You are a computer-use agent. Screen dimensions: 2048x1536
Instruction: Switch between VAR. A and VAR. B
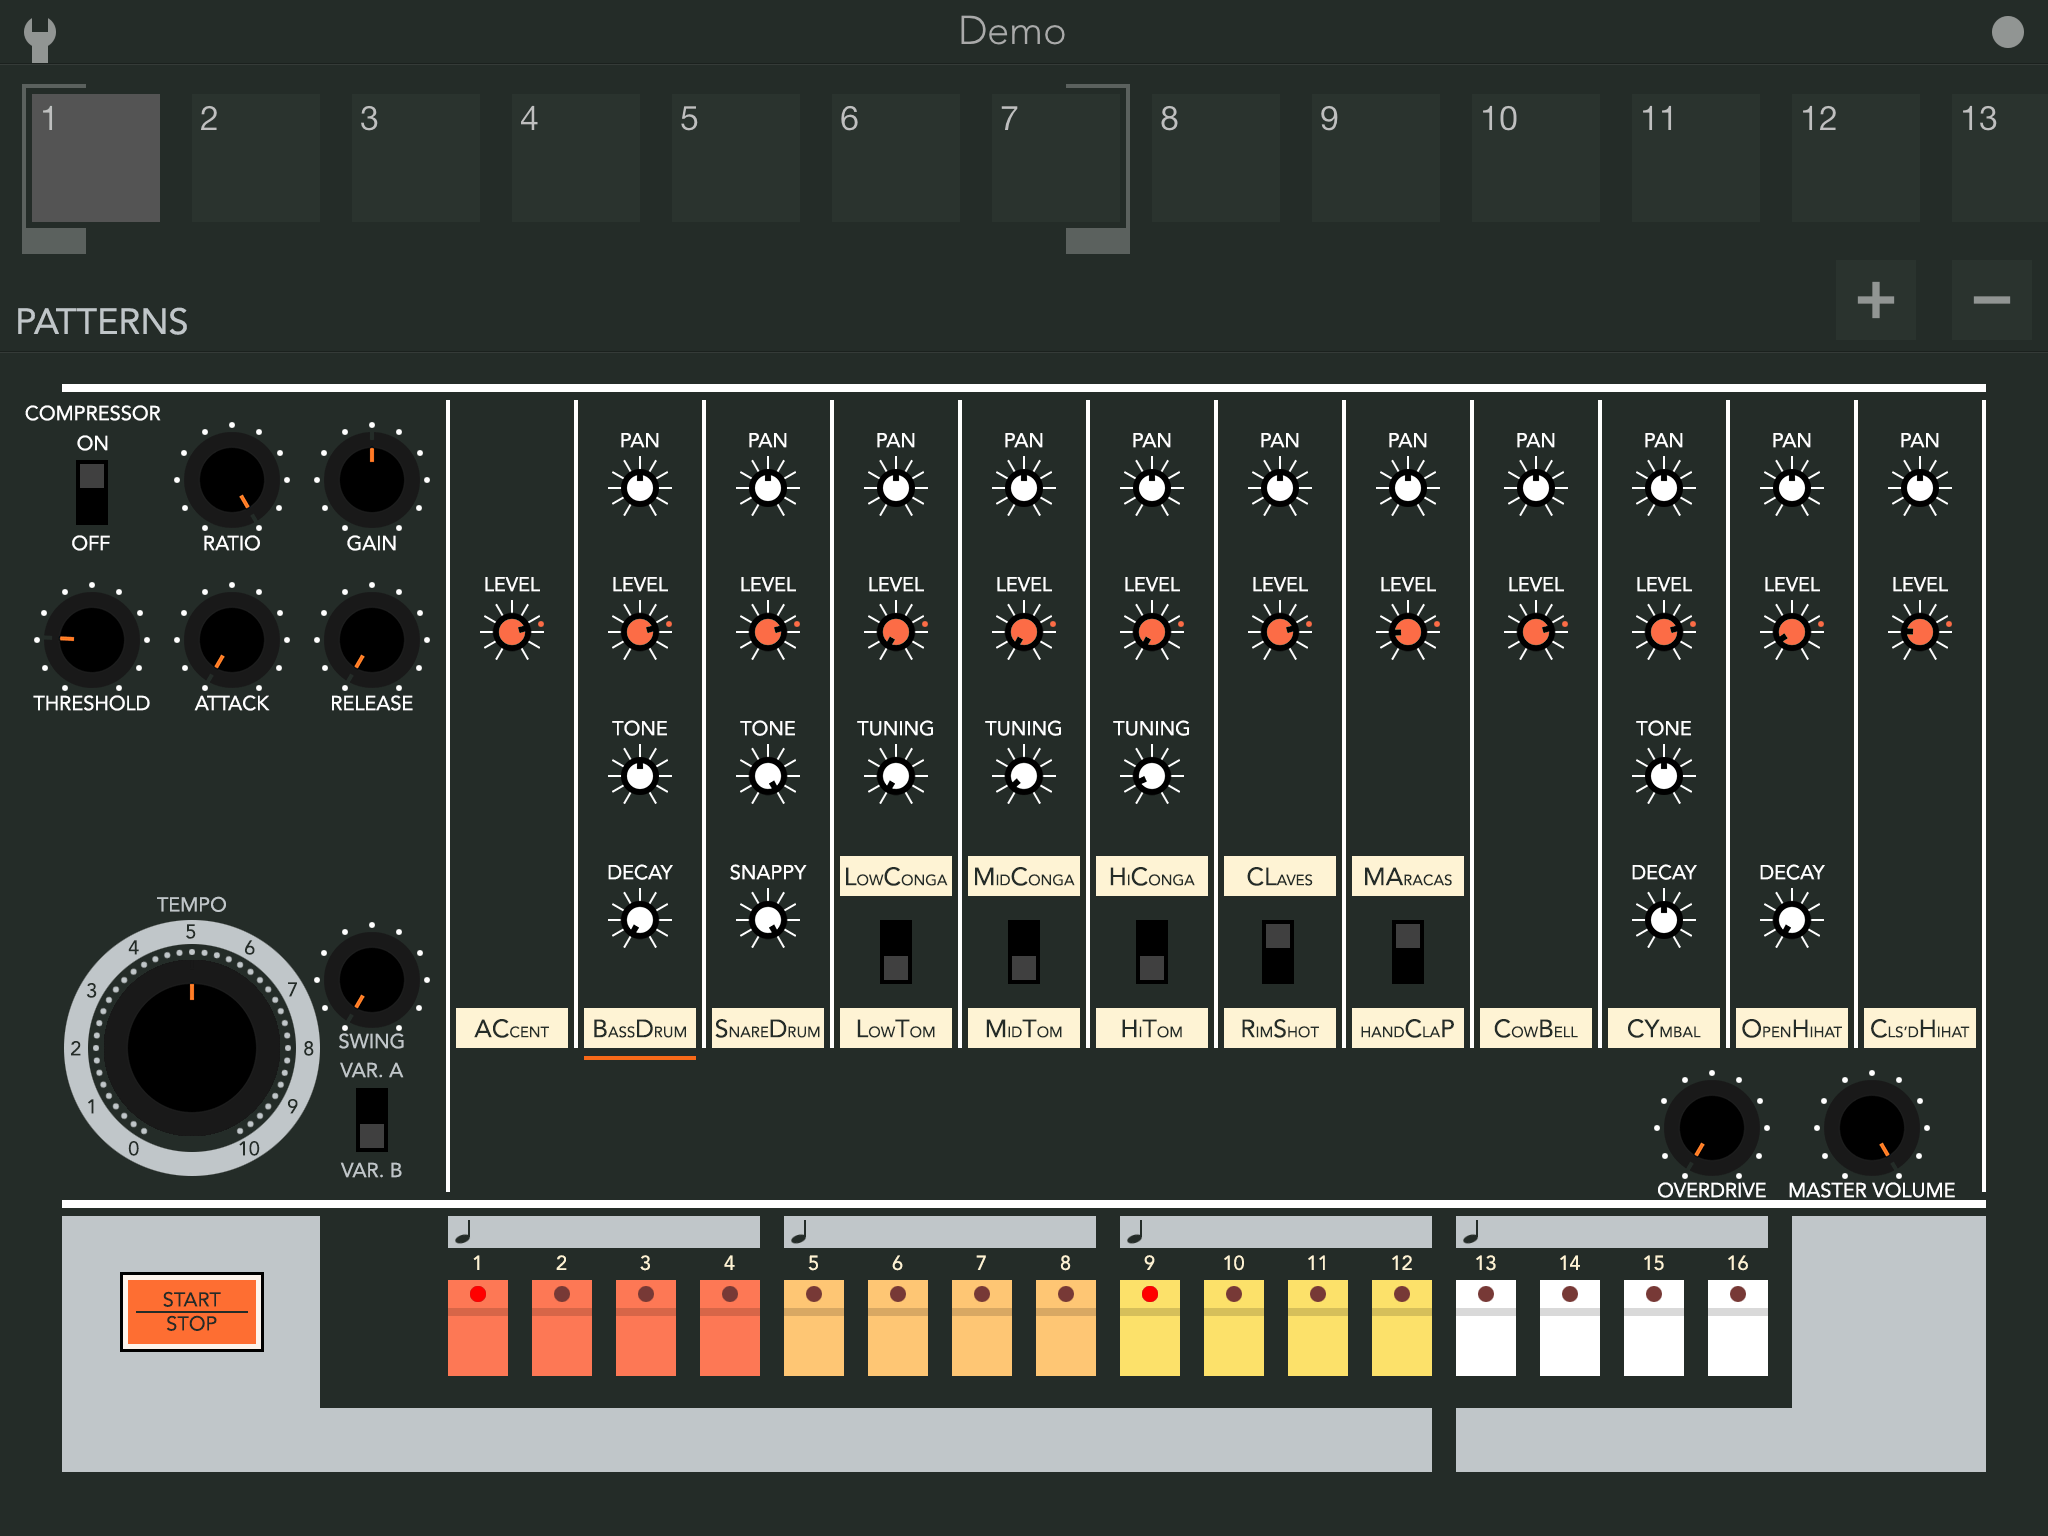click(370, 1117)
